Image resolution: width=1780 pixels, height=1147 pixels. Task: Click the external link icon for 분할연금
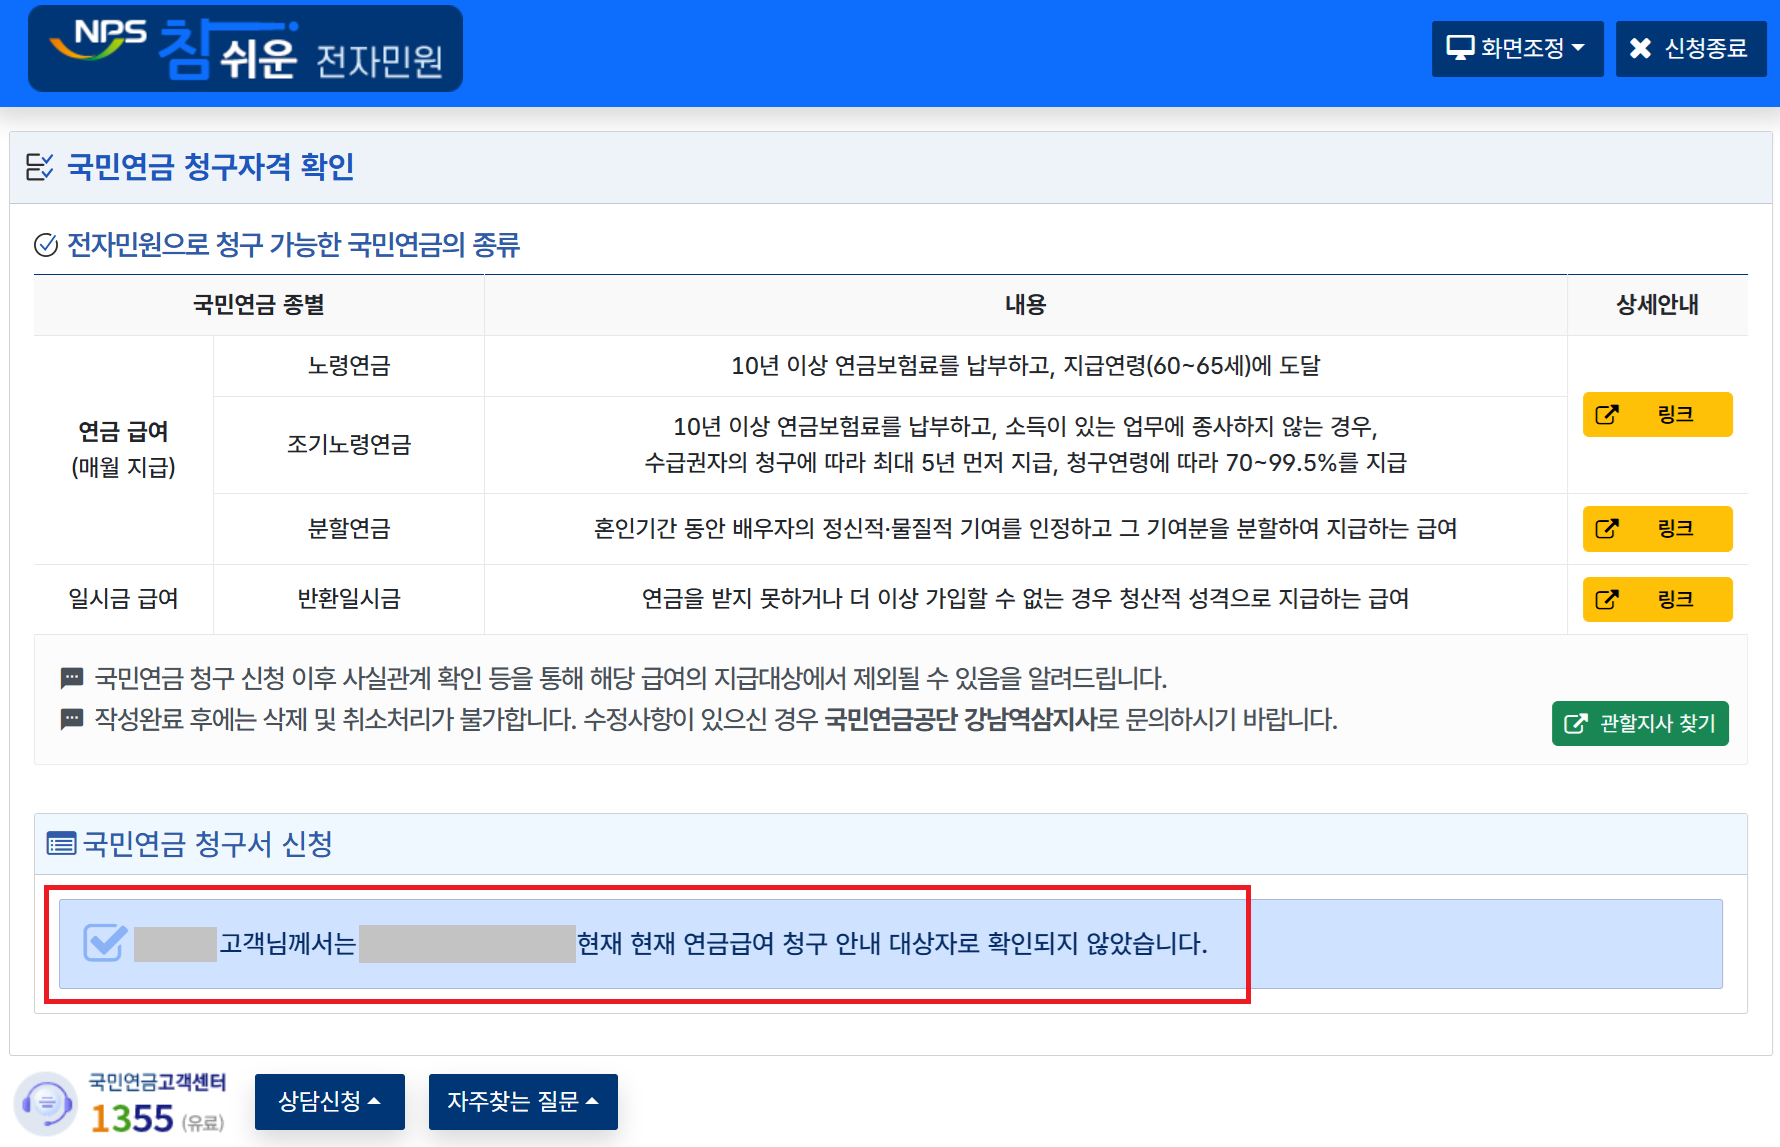[x=1606, y=529]
